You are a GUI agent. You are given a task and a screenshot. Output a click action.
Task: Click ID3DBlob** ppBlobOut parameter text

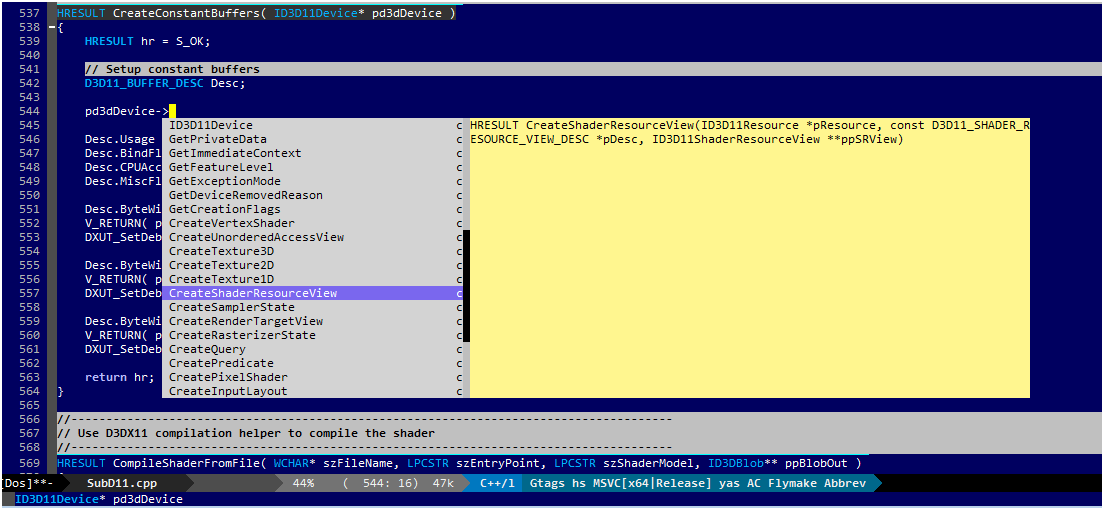tap(777, 464)
